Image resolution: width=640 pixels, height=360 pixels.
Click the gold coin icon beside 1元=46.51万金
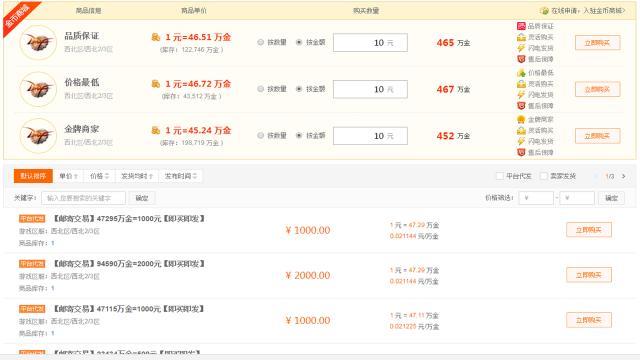[x=156, y=37]
